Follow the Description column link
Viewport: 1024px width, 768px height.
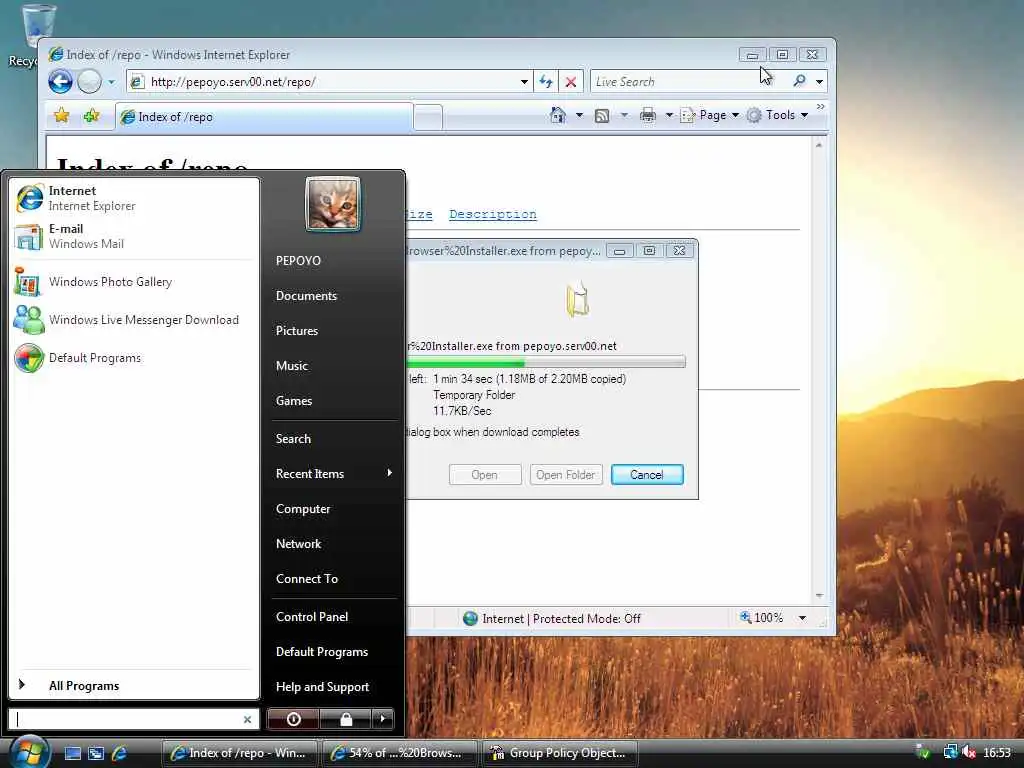pyautogui.click(x=492, y=214)
